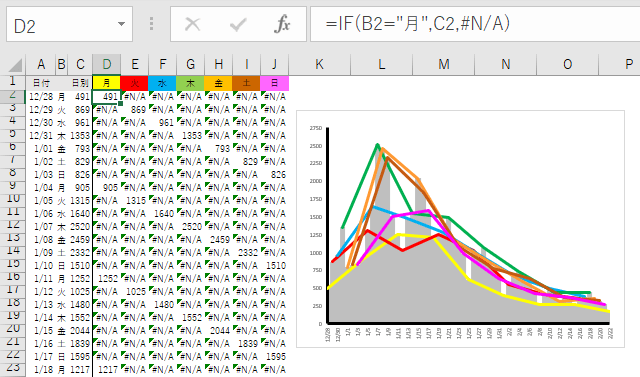Click the formula bar options dots handle
This screenshot has width=640, height=377.
(x=151, y=24)
